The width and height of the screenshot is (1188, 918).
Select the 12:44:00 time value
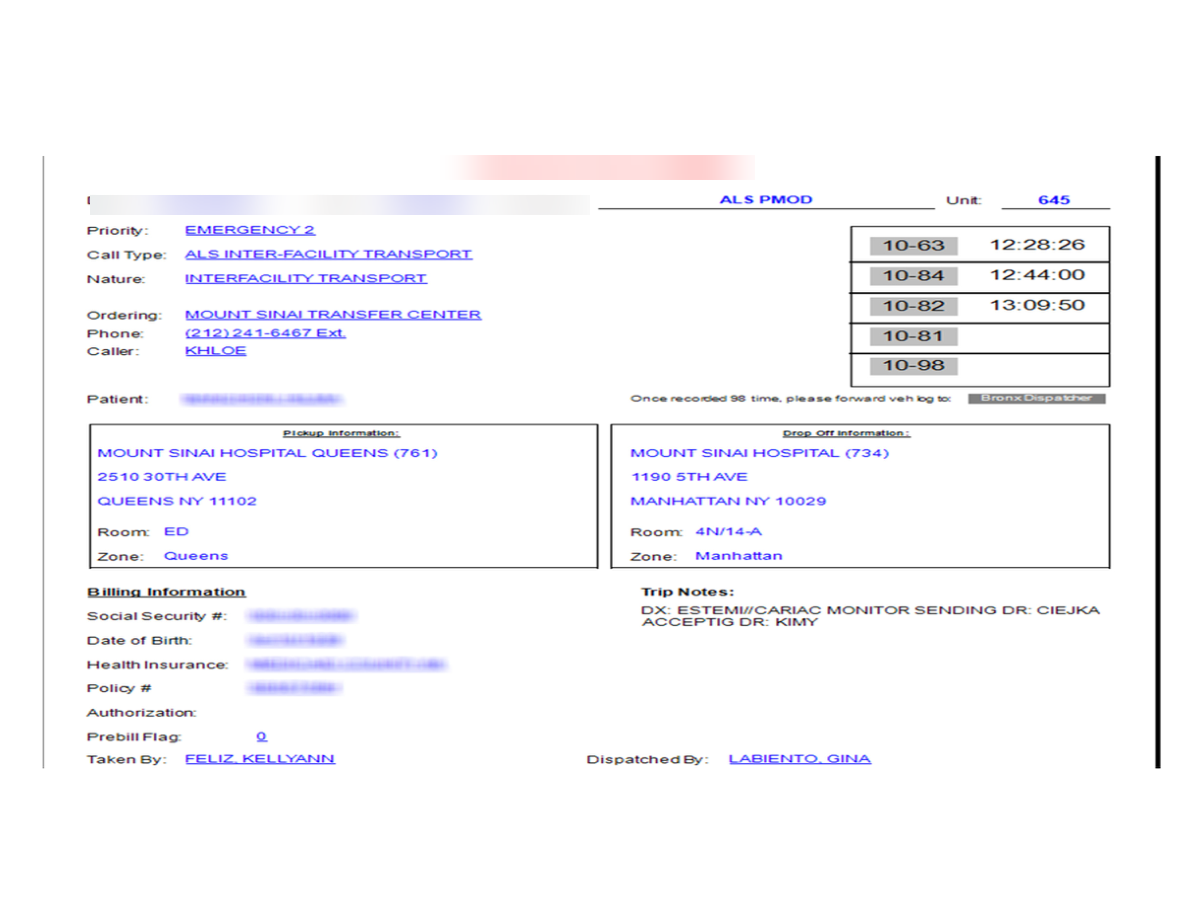click(x=1037, y=275)
